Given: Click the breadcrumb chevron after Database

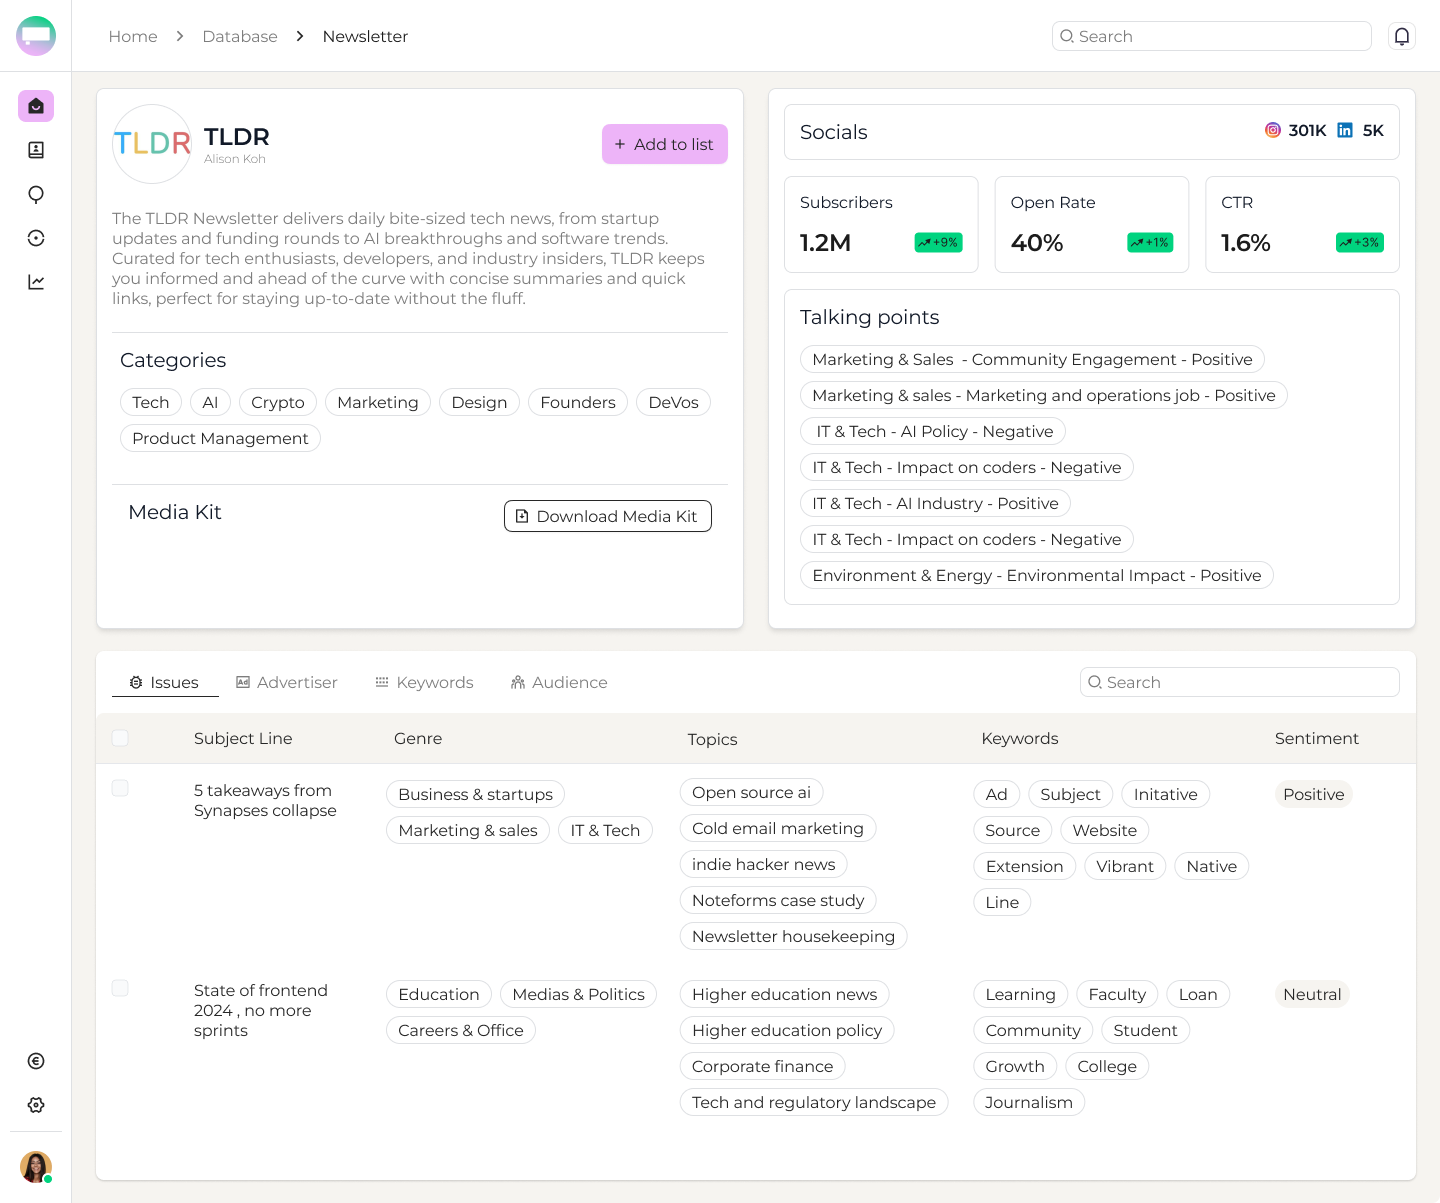Looking at the screenshot, I should [300, 36].
